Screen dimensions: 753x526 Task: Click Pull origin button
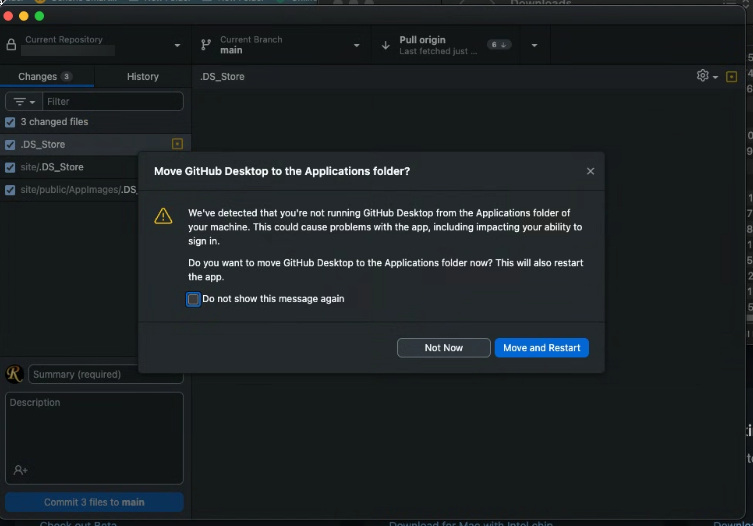pyautogui.click(x=447, y=45)
